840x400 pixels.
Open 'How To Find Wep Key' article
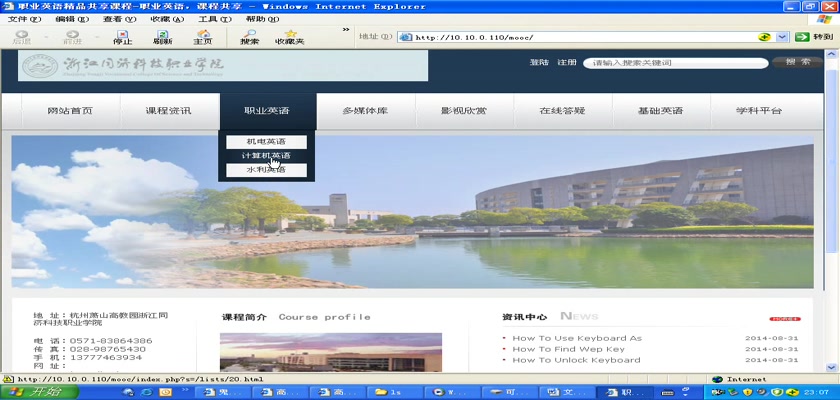[568, 349]
